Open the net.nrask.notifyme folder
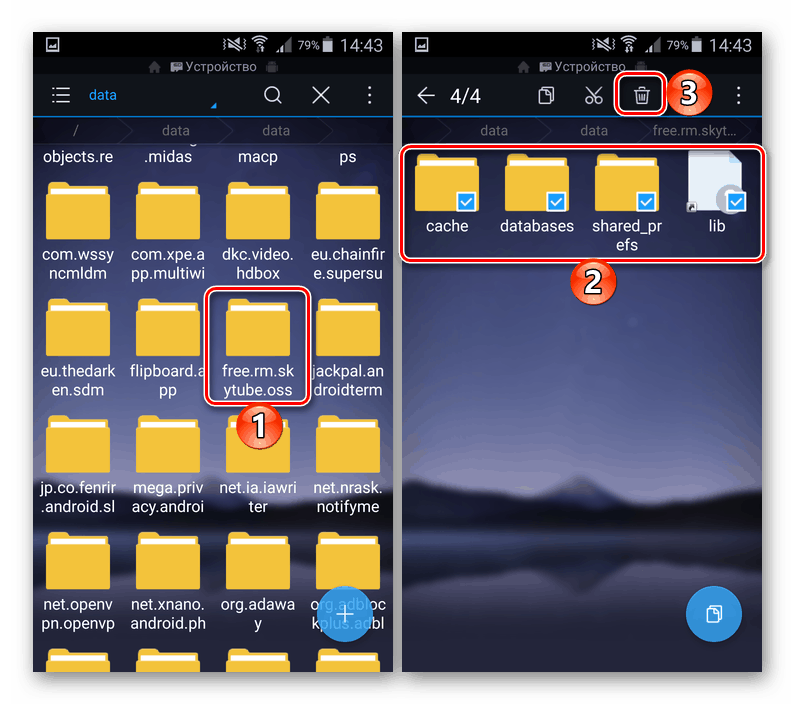 click(x=348, y=464)
